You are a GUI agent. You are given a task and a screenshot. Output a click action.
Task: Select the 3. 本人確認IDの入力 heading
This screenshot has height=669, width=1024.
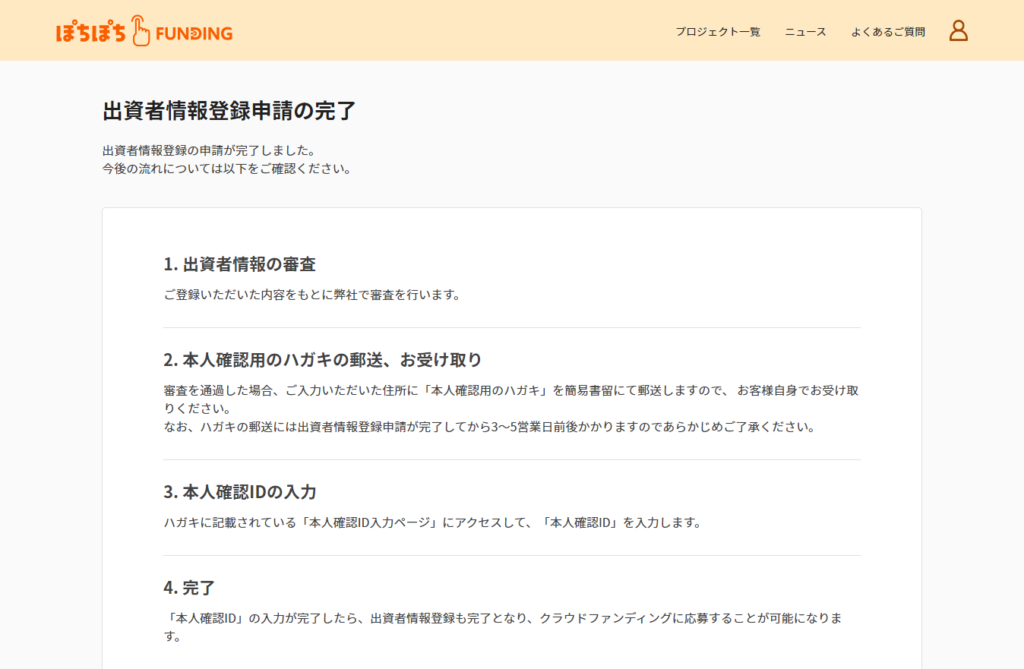(x=240, y=492)
